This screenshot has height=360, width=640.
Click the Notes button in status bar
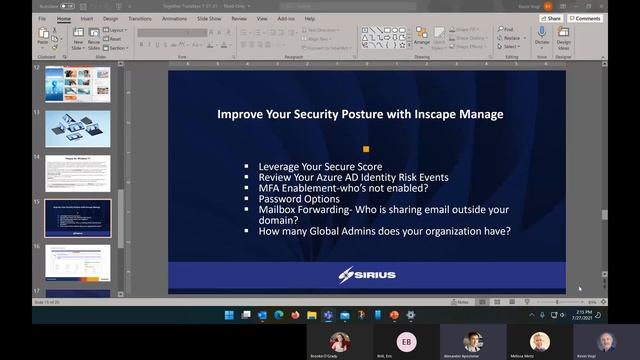(x=460, y=302)
